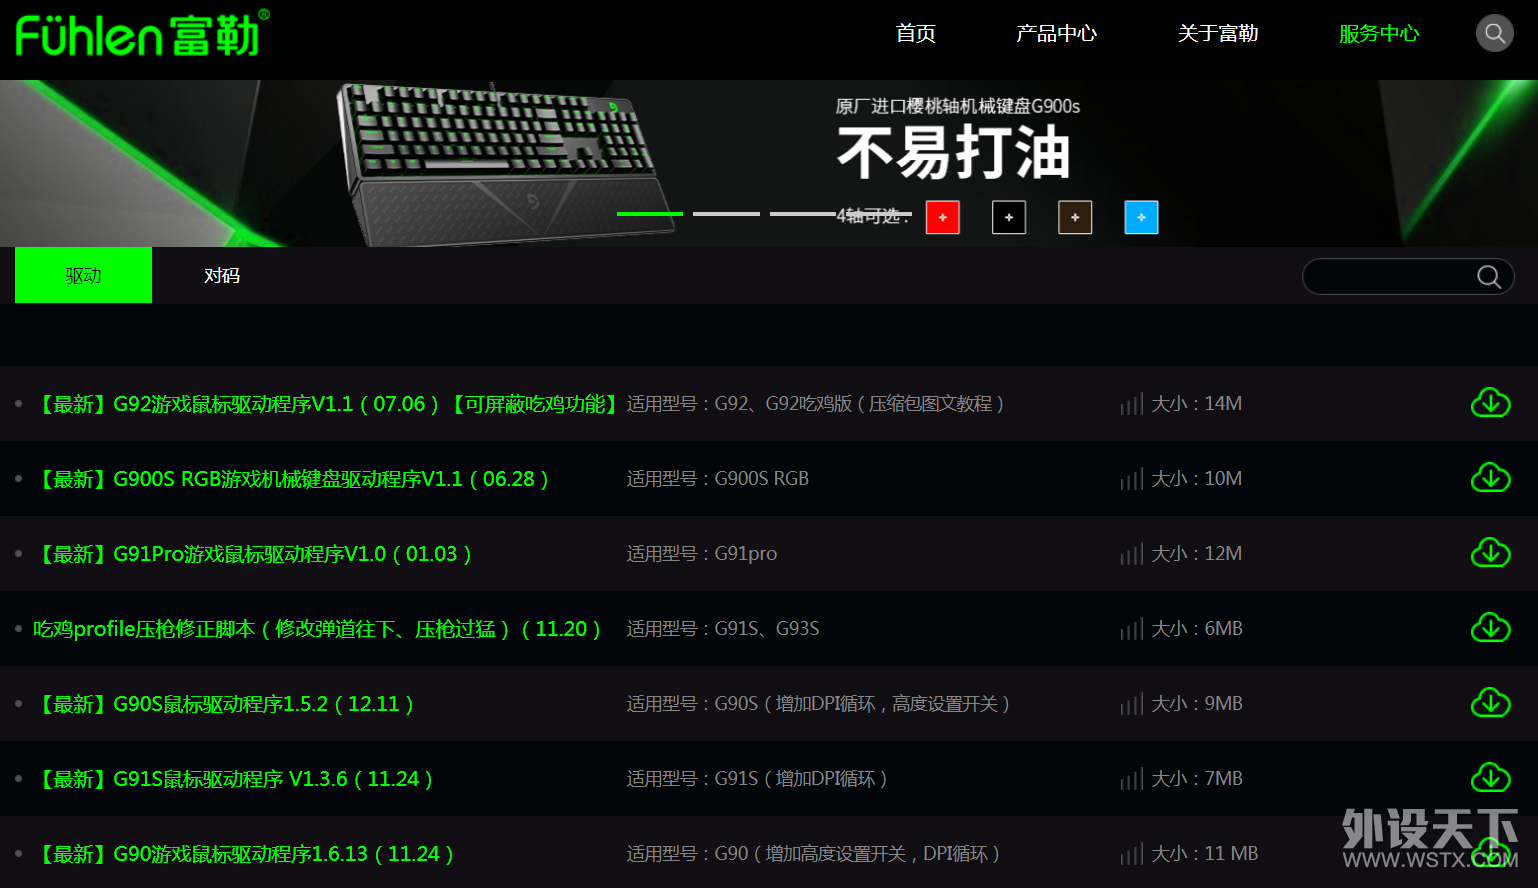Click 原厂进口樱桃轴机械键盘G900s caption

coord(958,106)
